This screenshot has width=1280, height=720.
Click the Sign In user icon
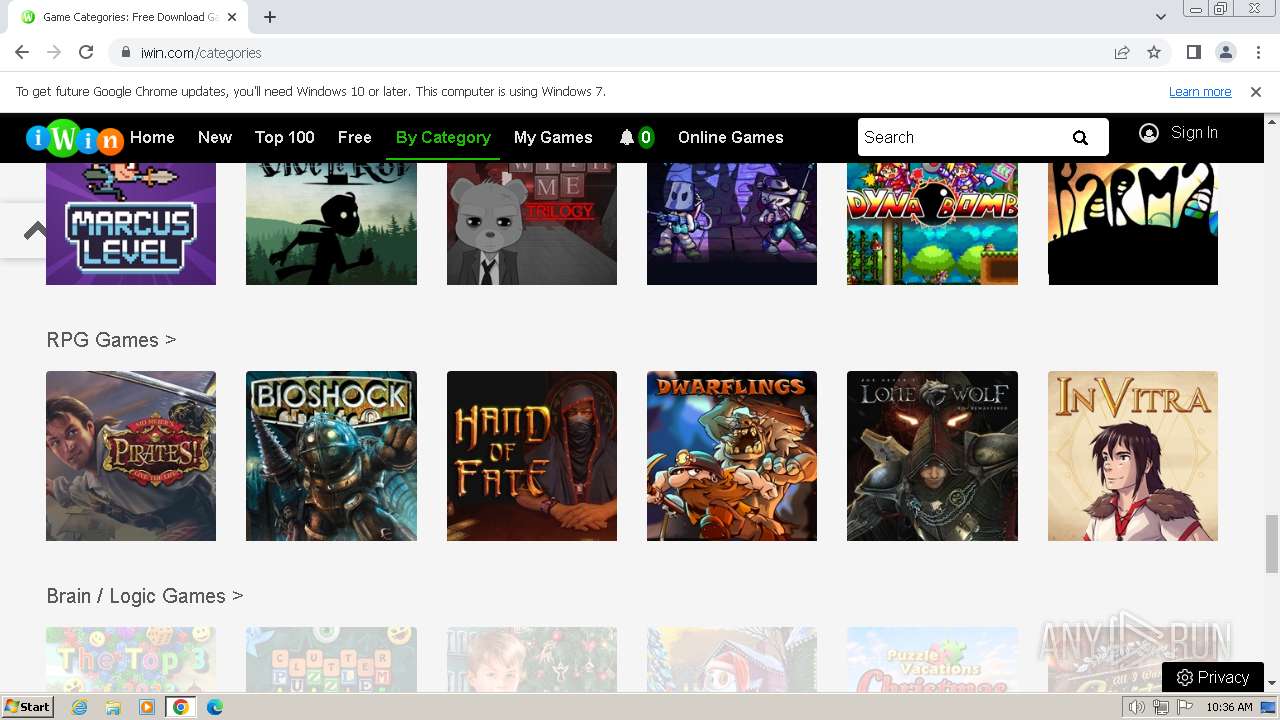tap(1149, 133)
